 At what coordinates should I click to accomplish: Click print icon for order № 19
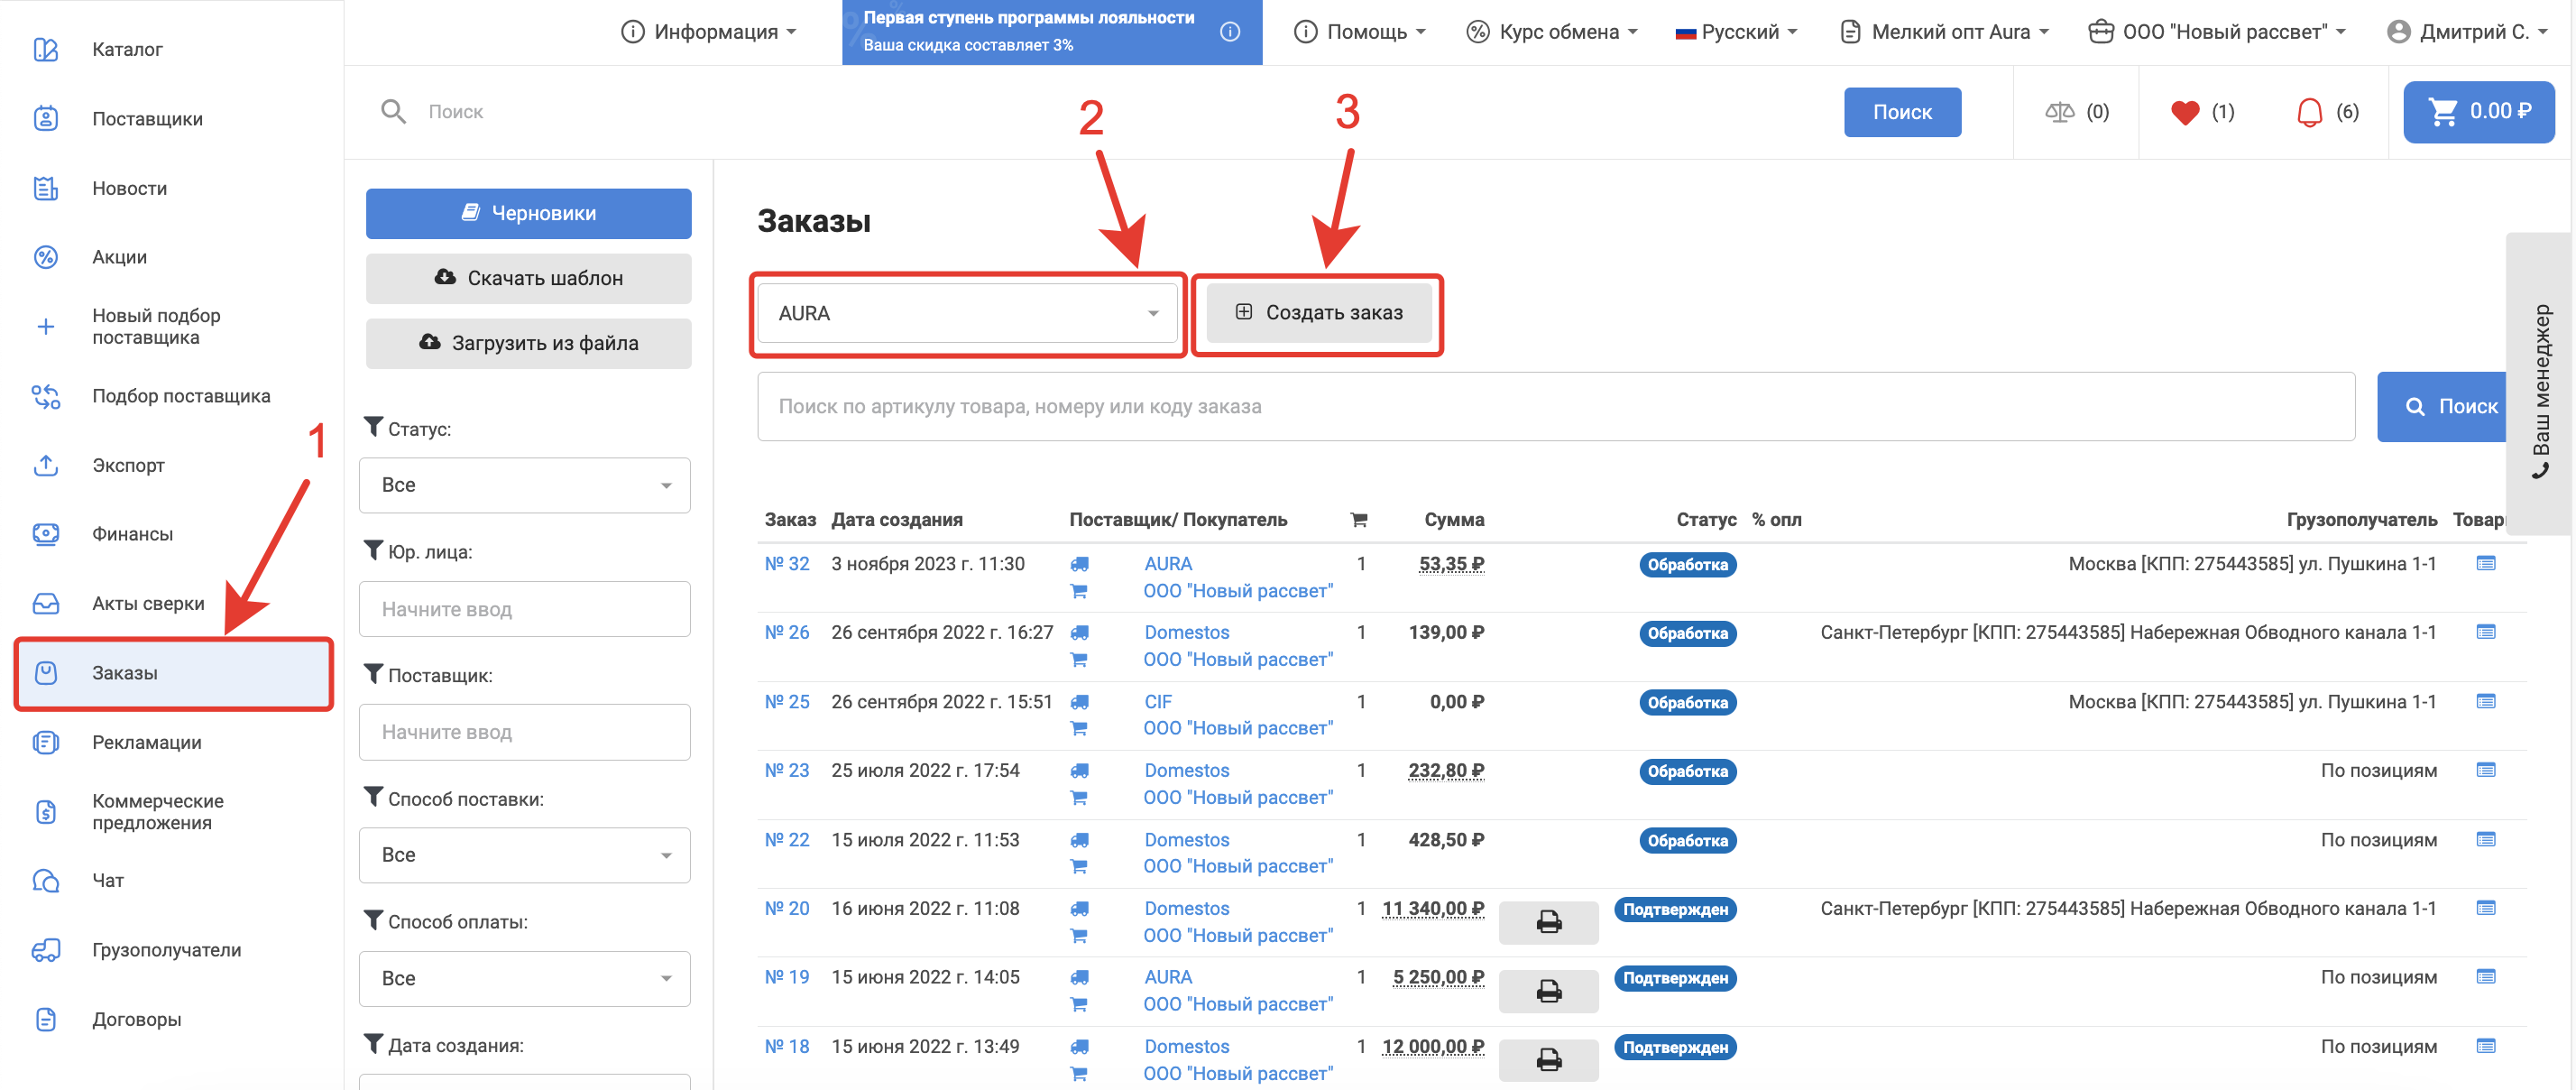pos(1548,990)
